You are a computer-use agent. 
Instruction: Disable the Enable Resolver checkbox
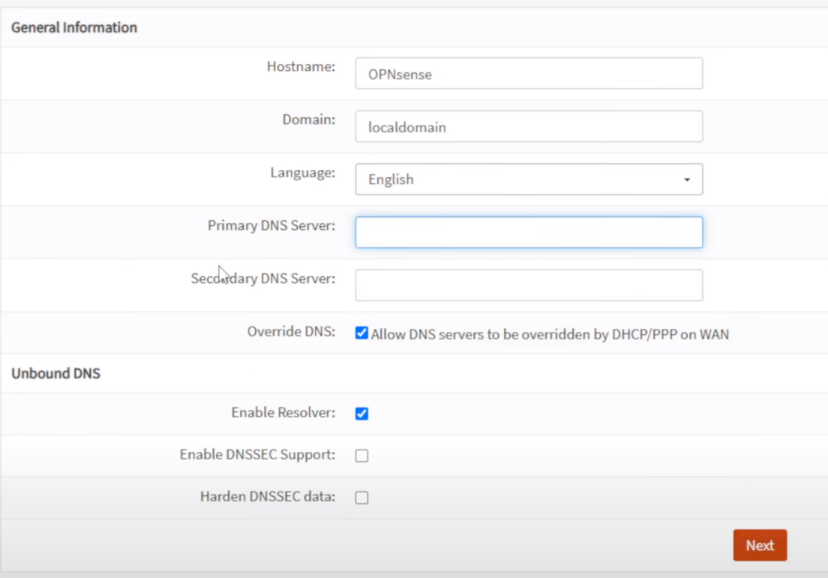point(362,413)
